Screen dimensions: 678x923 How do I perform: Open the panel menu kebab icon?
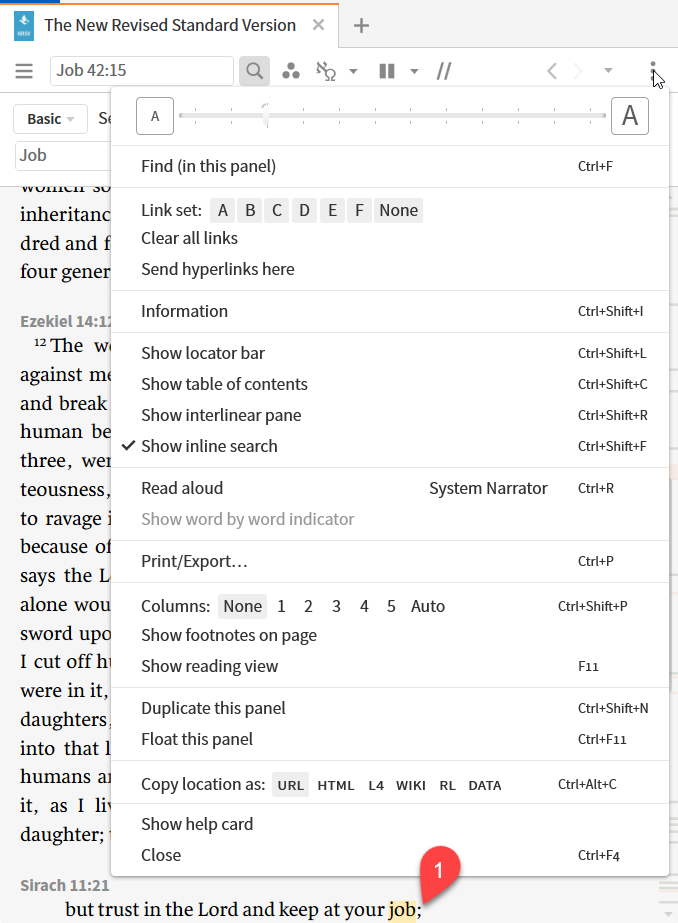[x=653, y=71]
